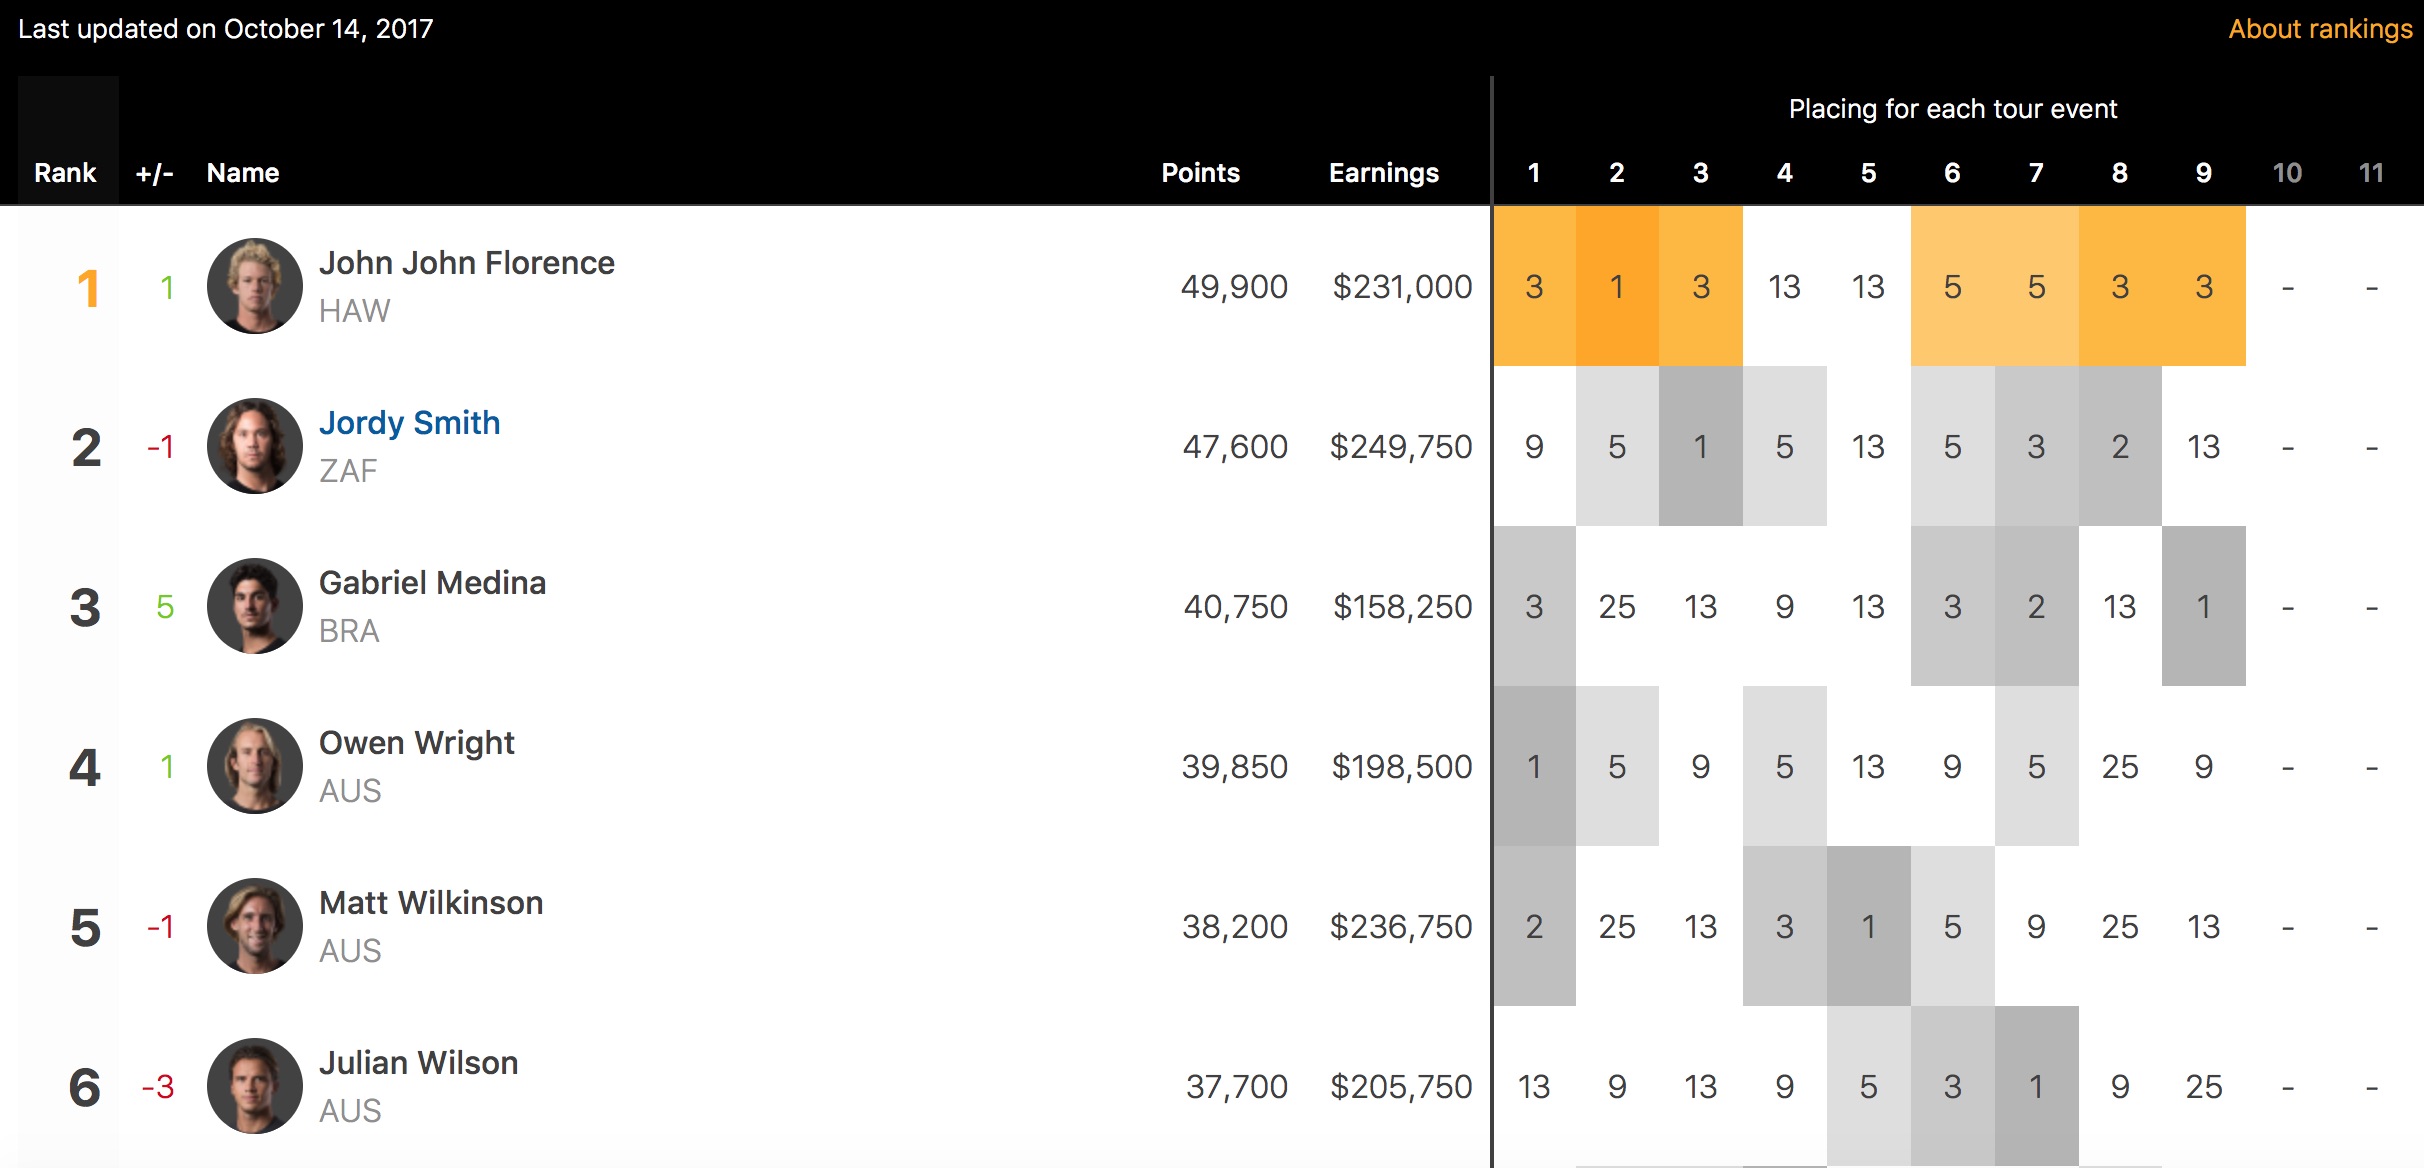Click the Gabriel Medina name
Image resolution: width=2424 pixels, height=1168 pixels.
(x=432, y=583)
